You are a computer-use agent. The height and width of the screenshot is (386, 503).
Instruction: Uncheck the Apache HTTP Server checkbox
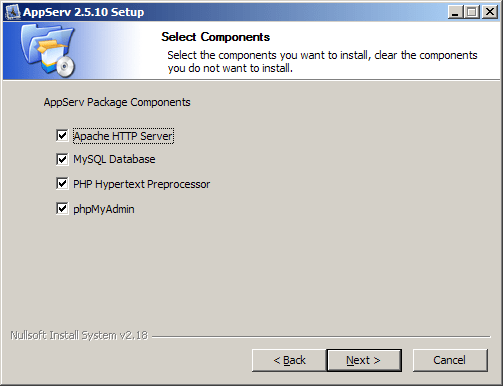click(62, 136)
